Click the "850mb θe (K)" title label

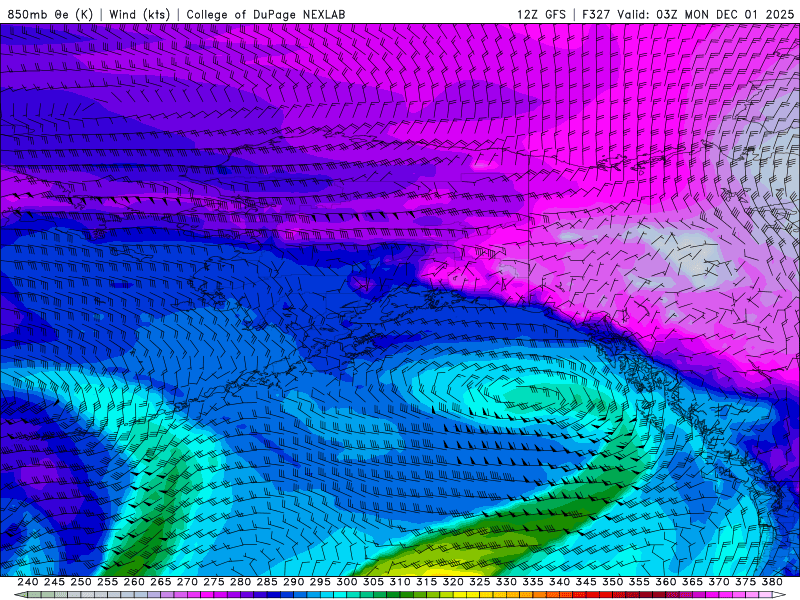pos(50,14)
